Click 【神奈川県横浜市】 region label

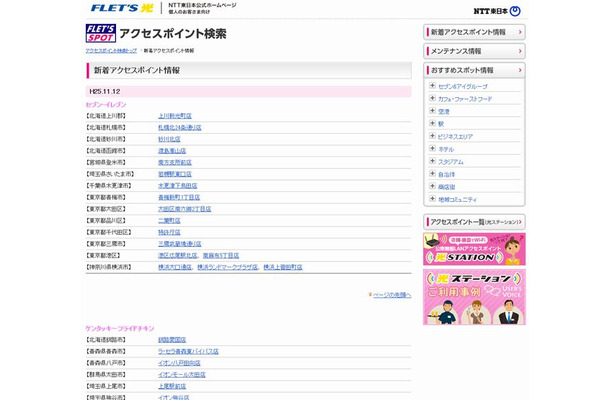[x=109, y=267]
